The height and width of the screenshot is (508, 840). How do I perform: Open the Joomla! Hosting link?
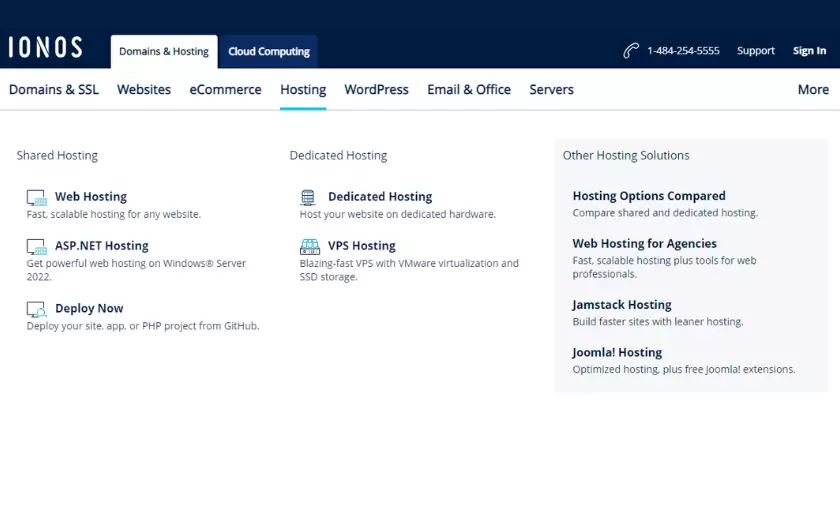click(x=617, y=353)
